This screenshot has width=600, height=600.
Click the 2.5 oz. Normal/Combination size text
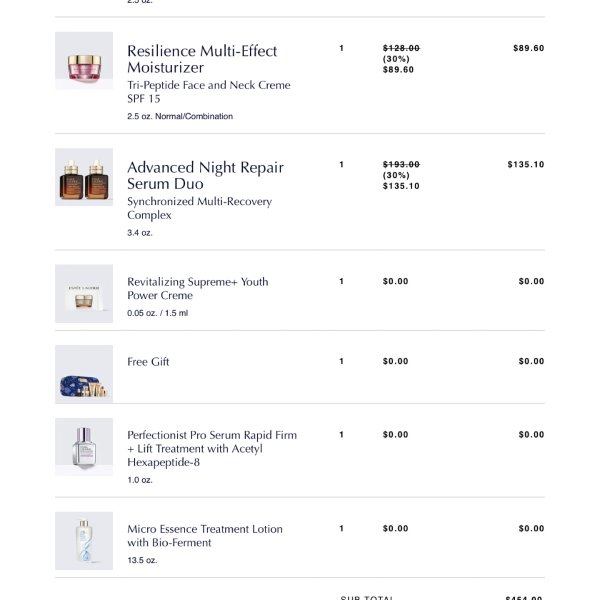pos(180,116)
